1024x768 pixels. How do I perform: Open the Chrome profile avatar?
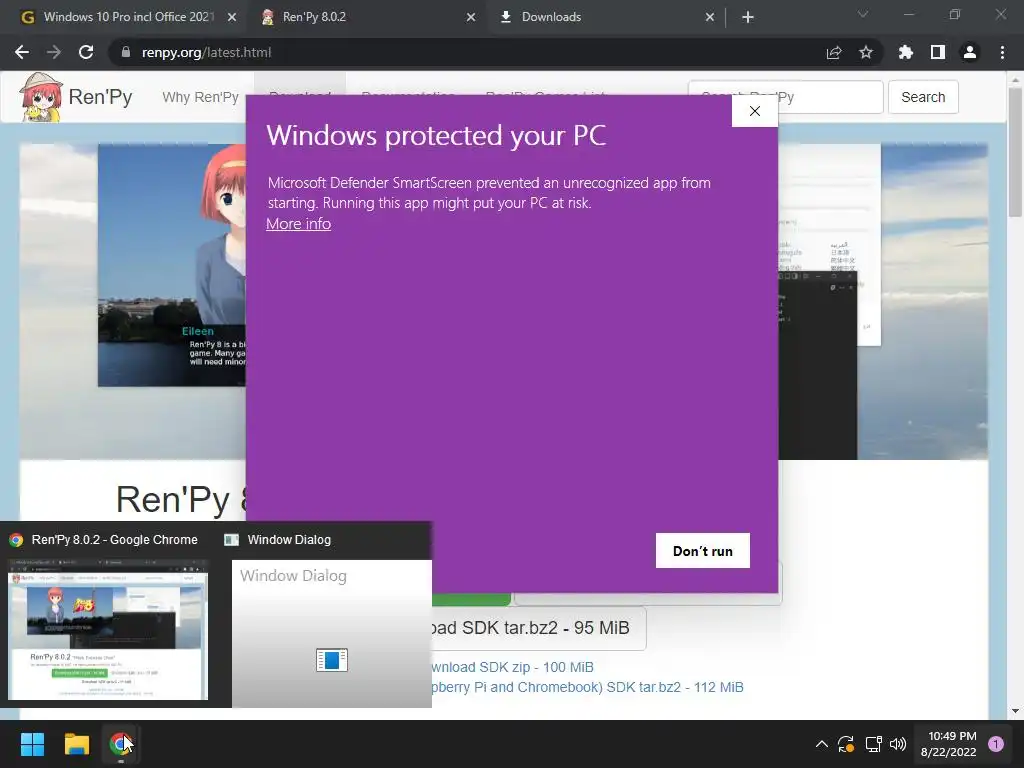click(x=970, y=52)
